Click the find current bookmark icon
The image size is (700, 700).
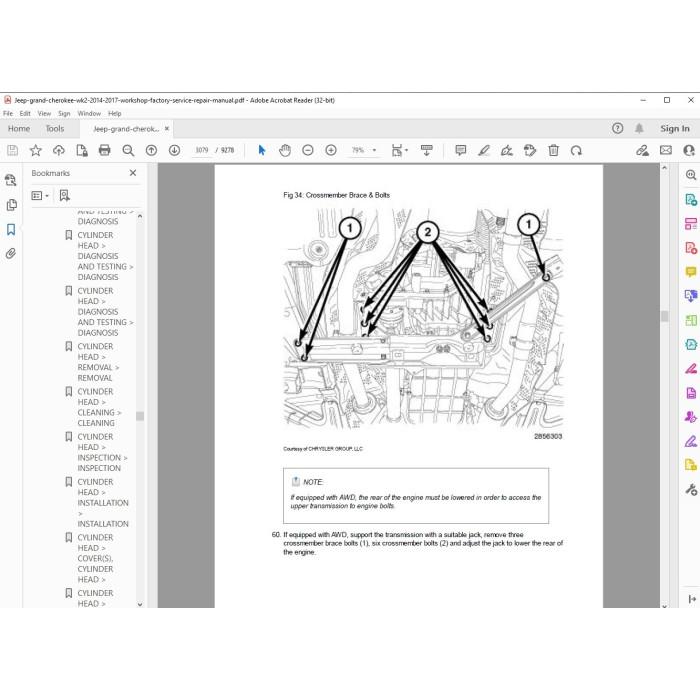tap(64, 196)
